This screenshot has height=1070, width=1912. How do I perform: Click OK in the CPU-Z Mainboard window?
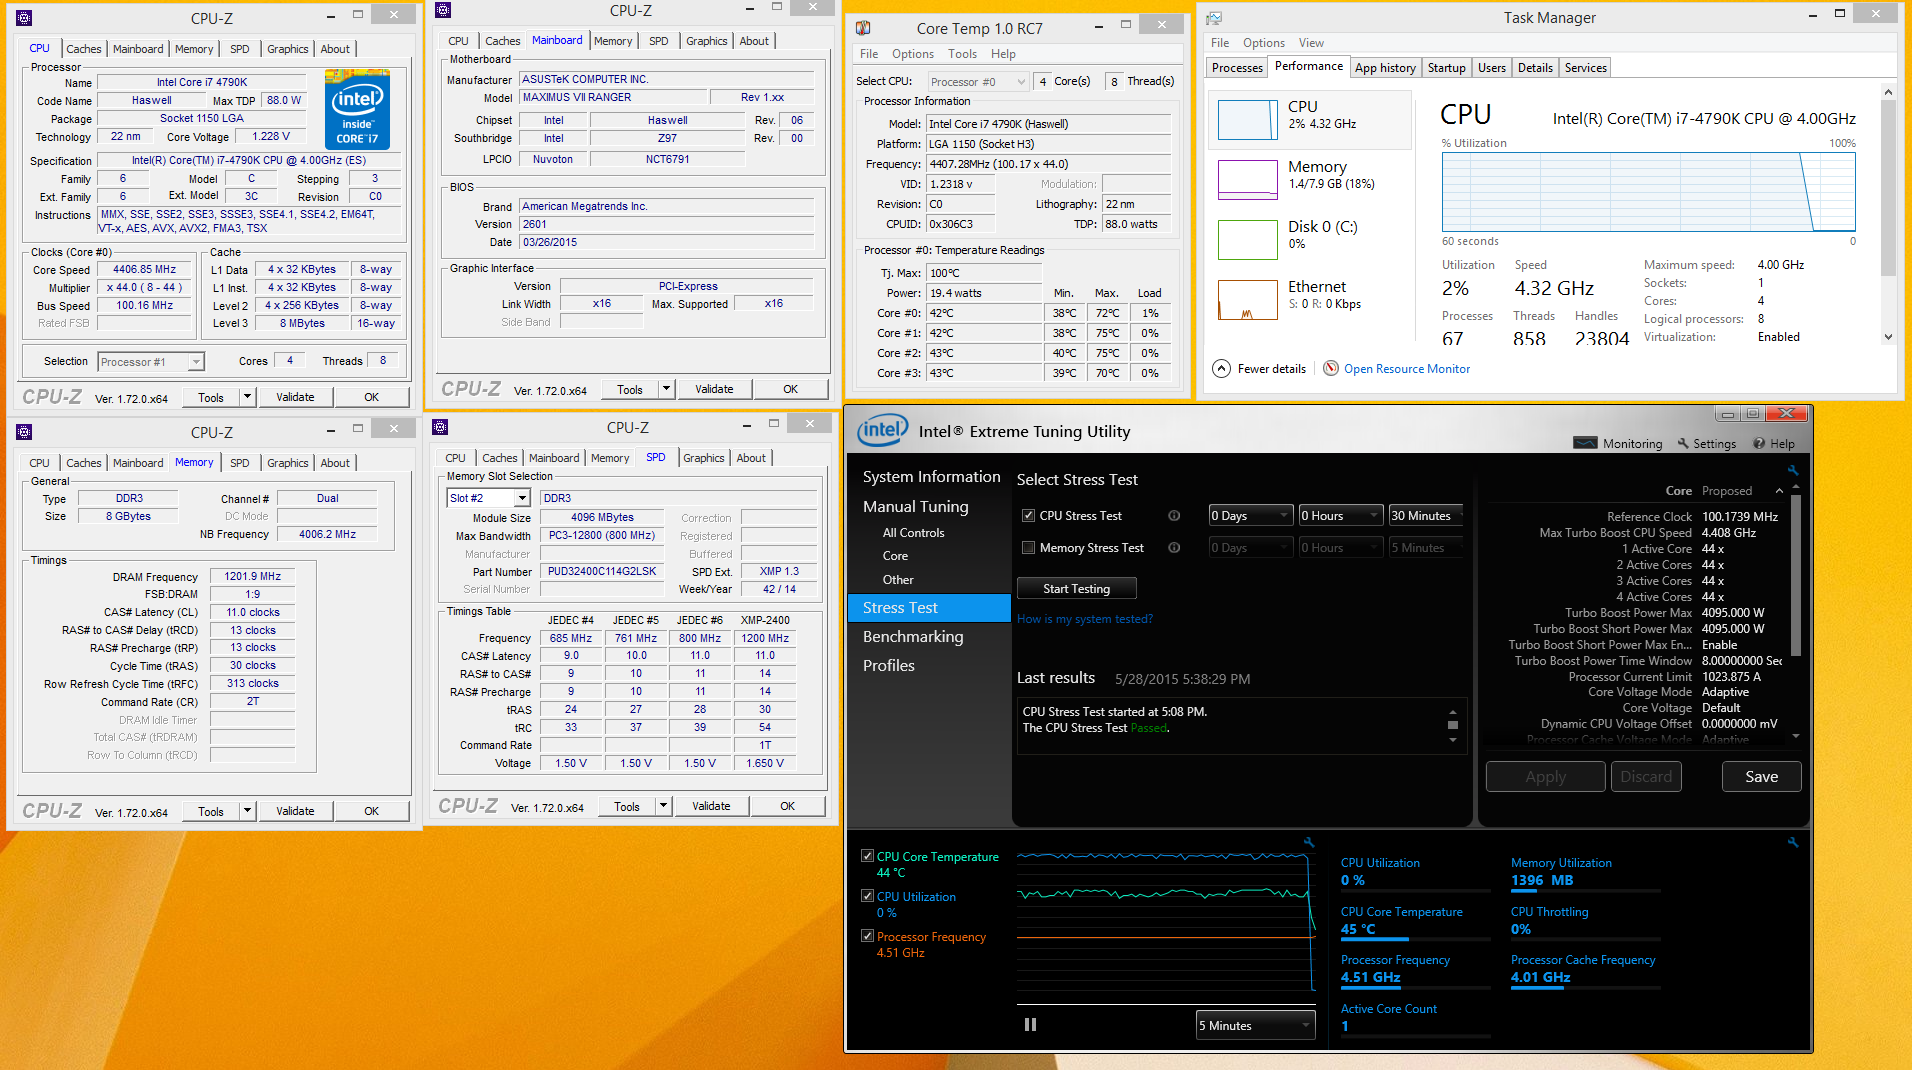click(790, 389)
